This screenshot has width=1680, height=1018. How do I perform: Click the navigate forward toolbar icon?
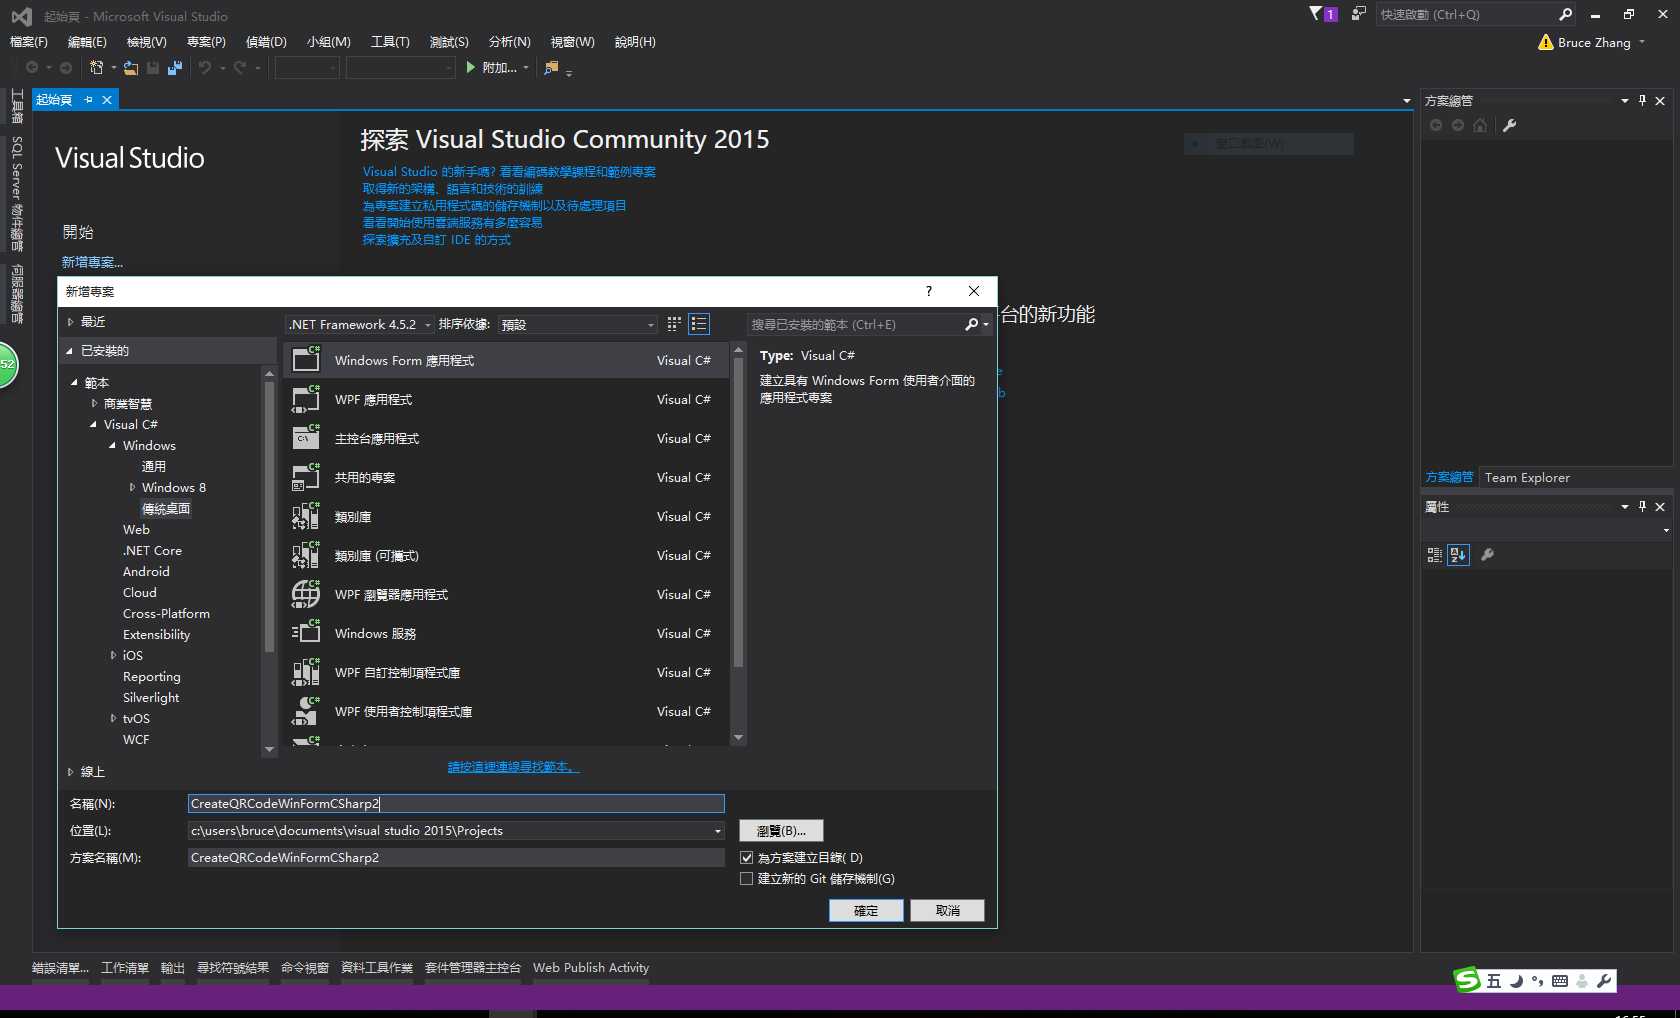click(66, 67)
